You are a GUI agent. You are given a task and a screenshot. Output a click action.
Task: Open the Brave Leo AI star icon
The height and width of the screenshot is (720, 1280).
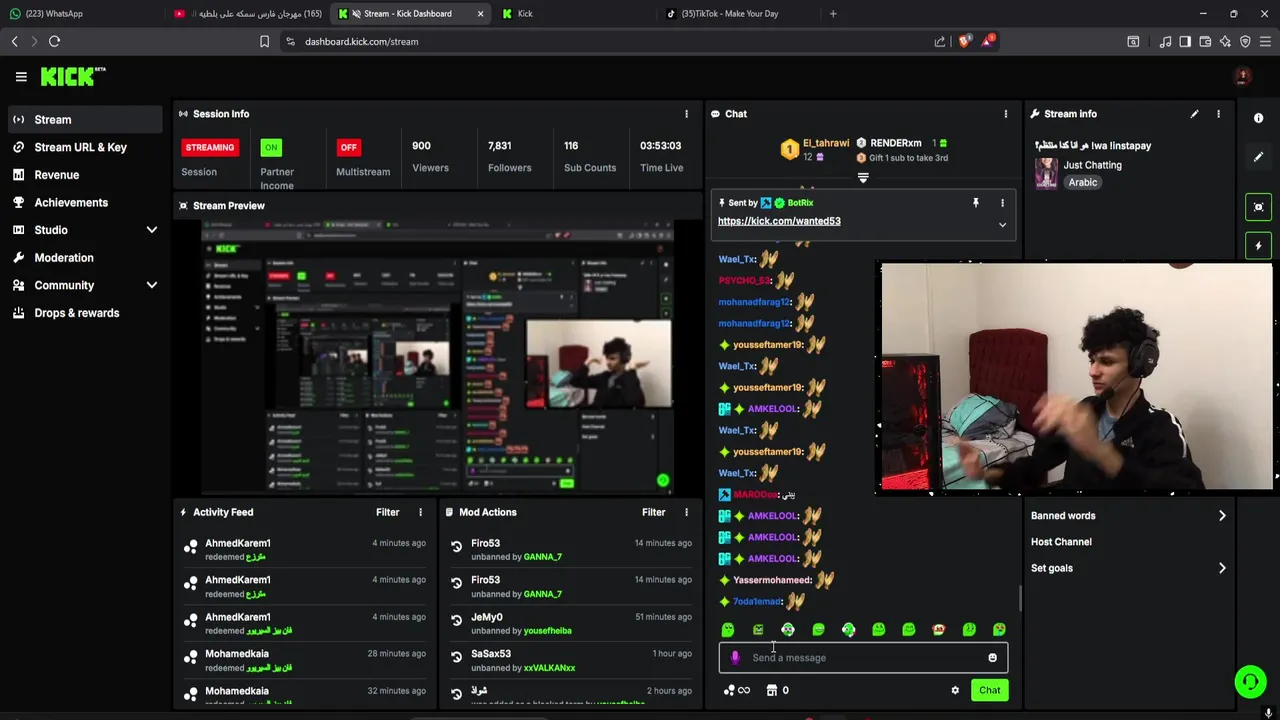(1225, 41)
